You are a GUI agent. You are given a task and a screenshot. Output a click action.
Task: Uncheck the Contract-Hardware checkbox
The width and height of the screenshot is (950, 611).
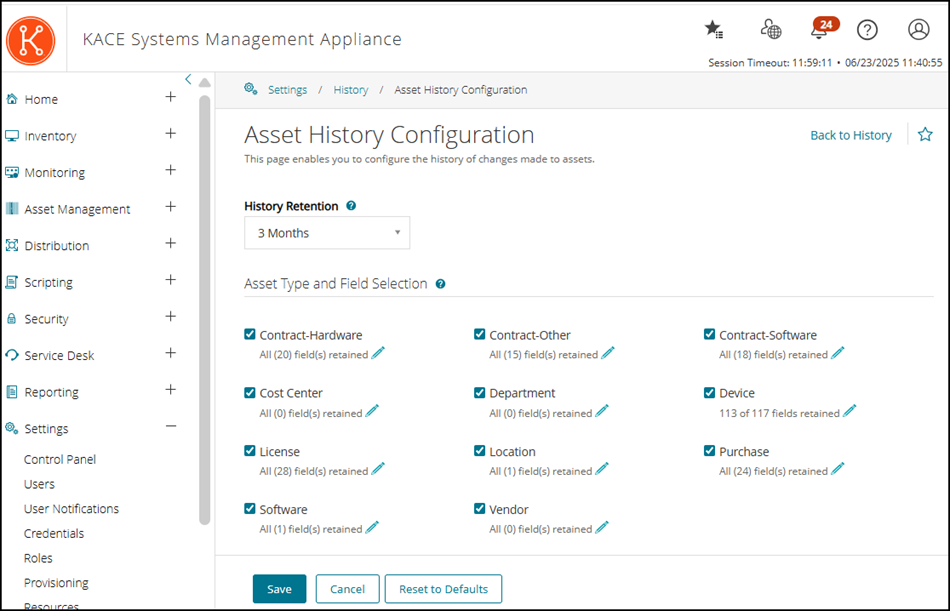[x=249, y=334]
